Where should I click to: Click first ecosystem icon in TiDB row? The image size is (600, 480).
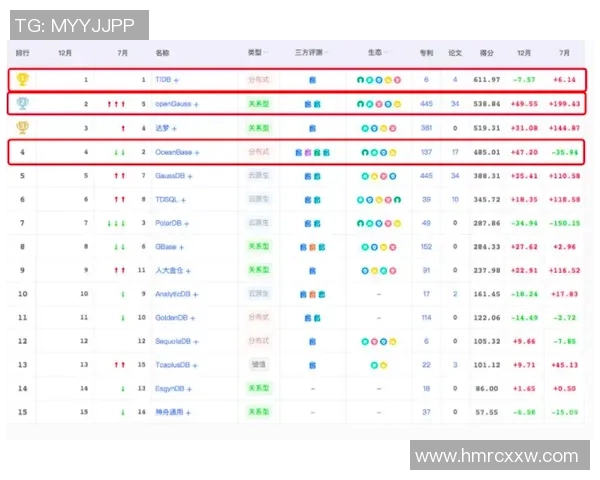click(x=362, y=79)
